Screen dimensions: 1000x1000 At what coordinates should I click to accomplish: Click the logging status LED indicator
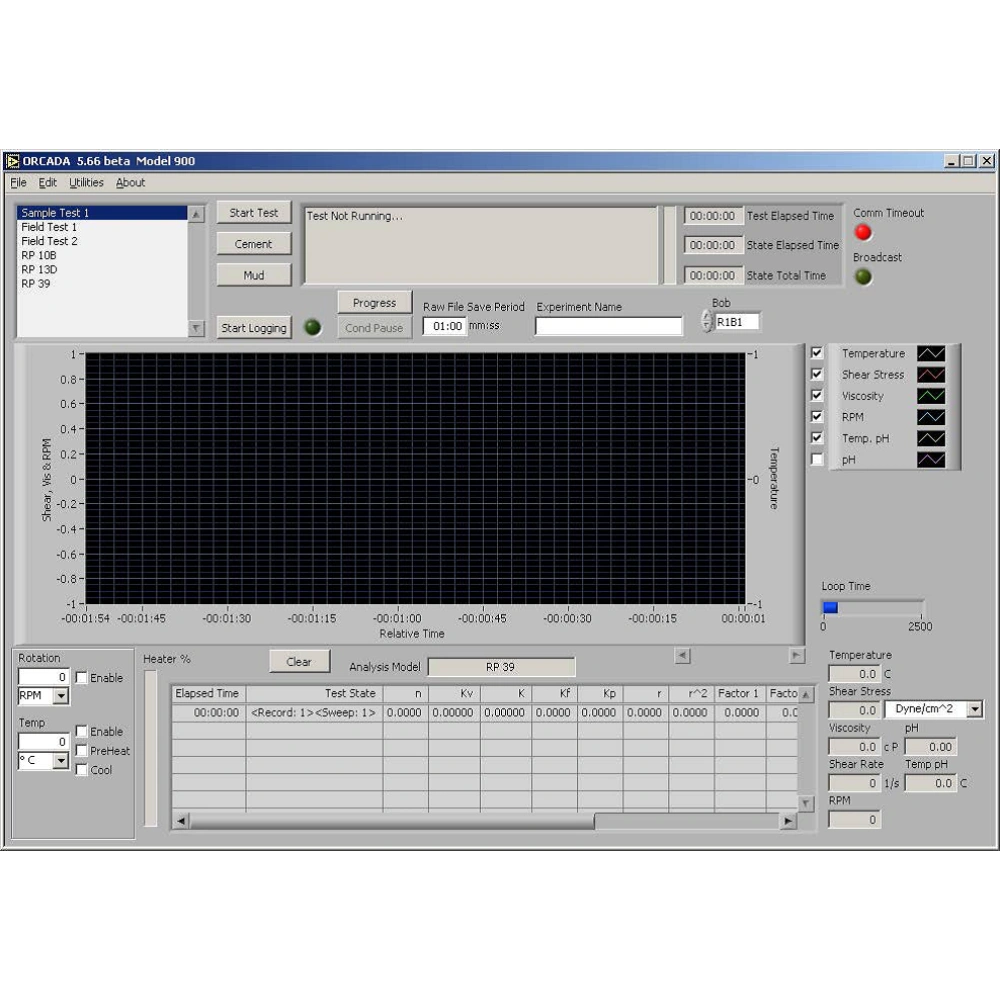click(x=313, y=328)
